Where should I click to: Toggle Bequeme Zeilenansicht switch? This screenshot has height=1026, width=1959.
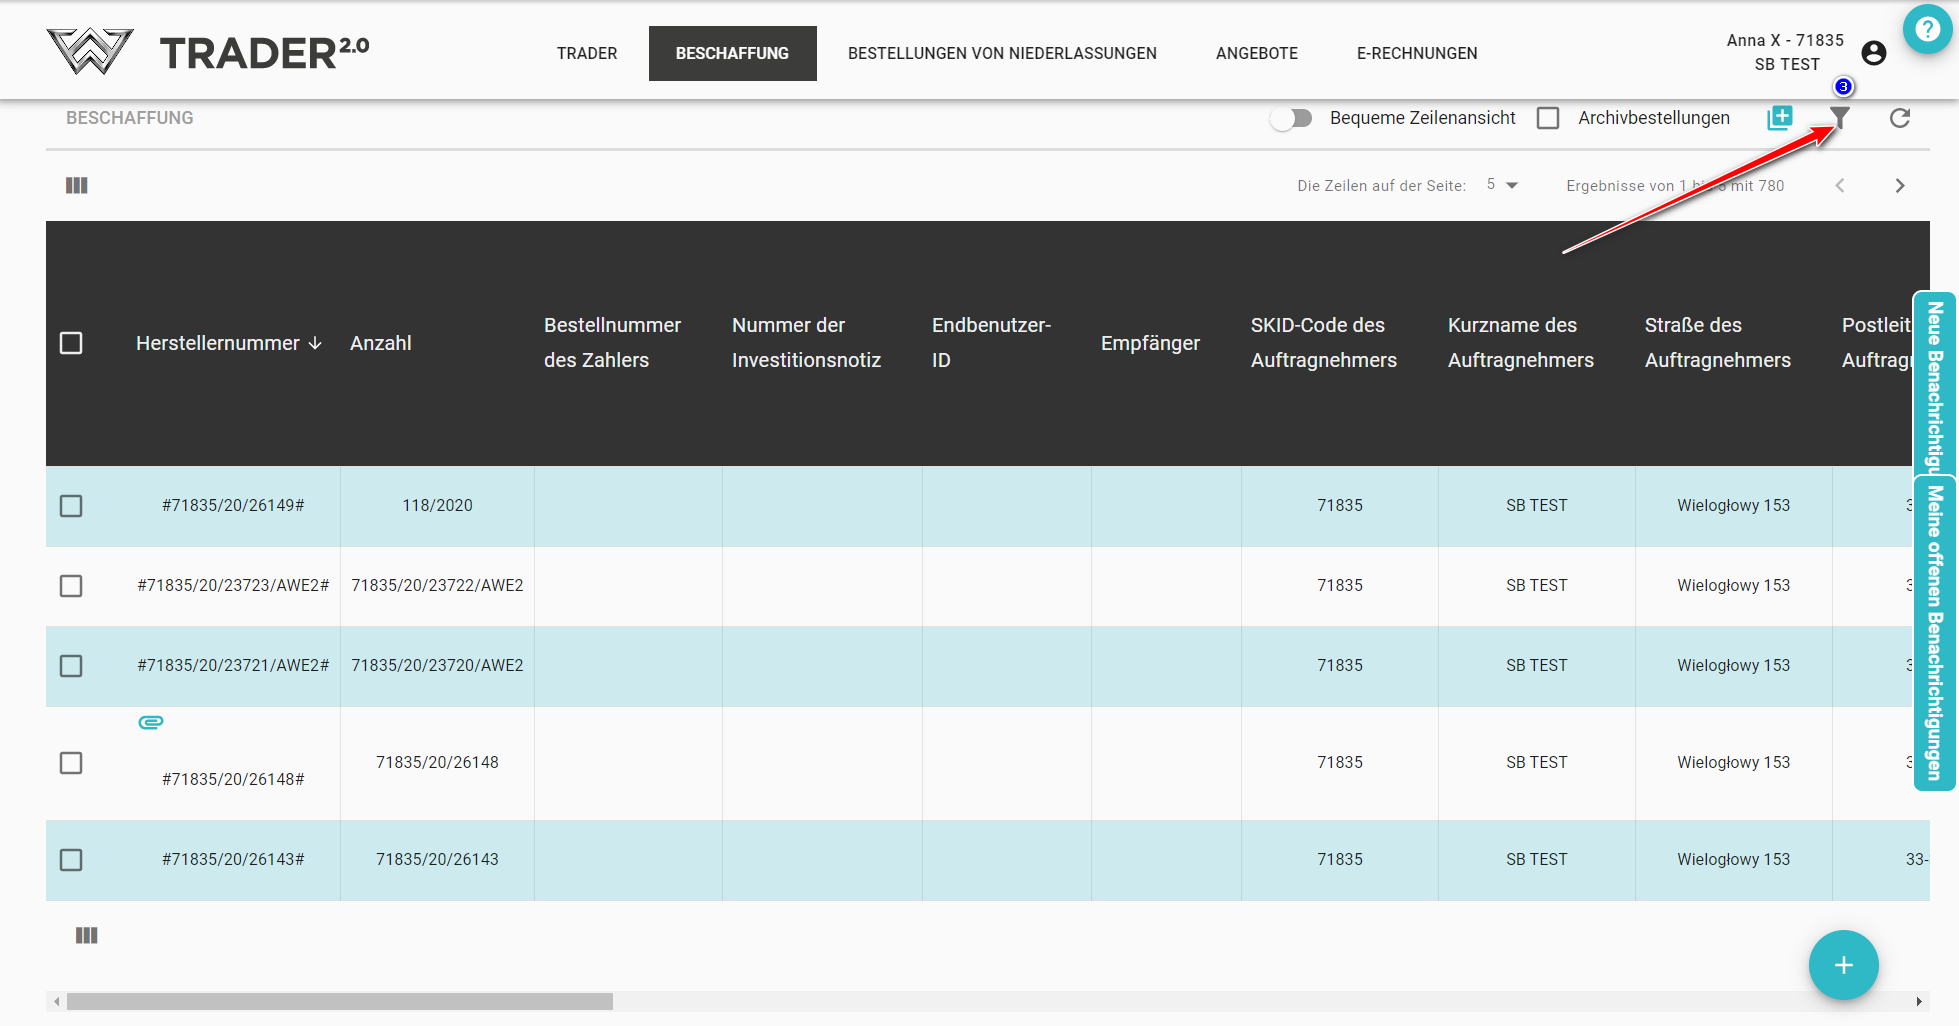point(1291,119)
